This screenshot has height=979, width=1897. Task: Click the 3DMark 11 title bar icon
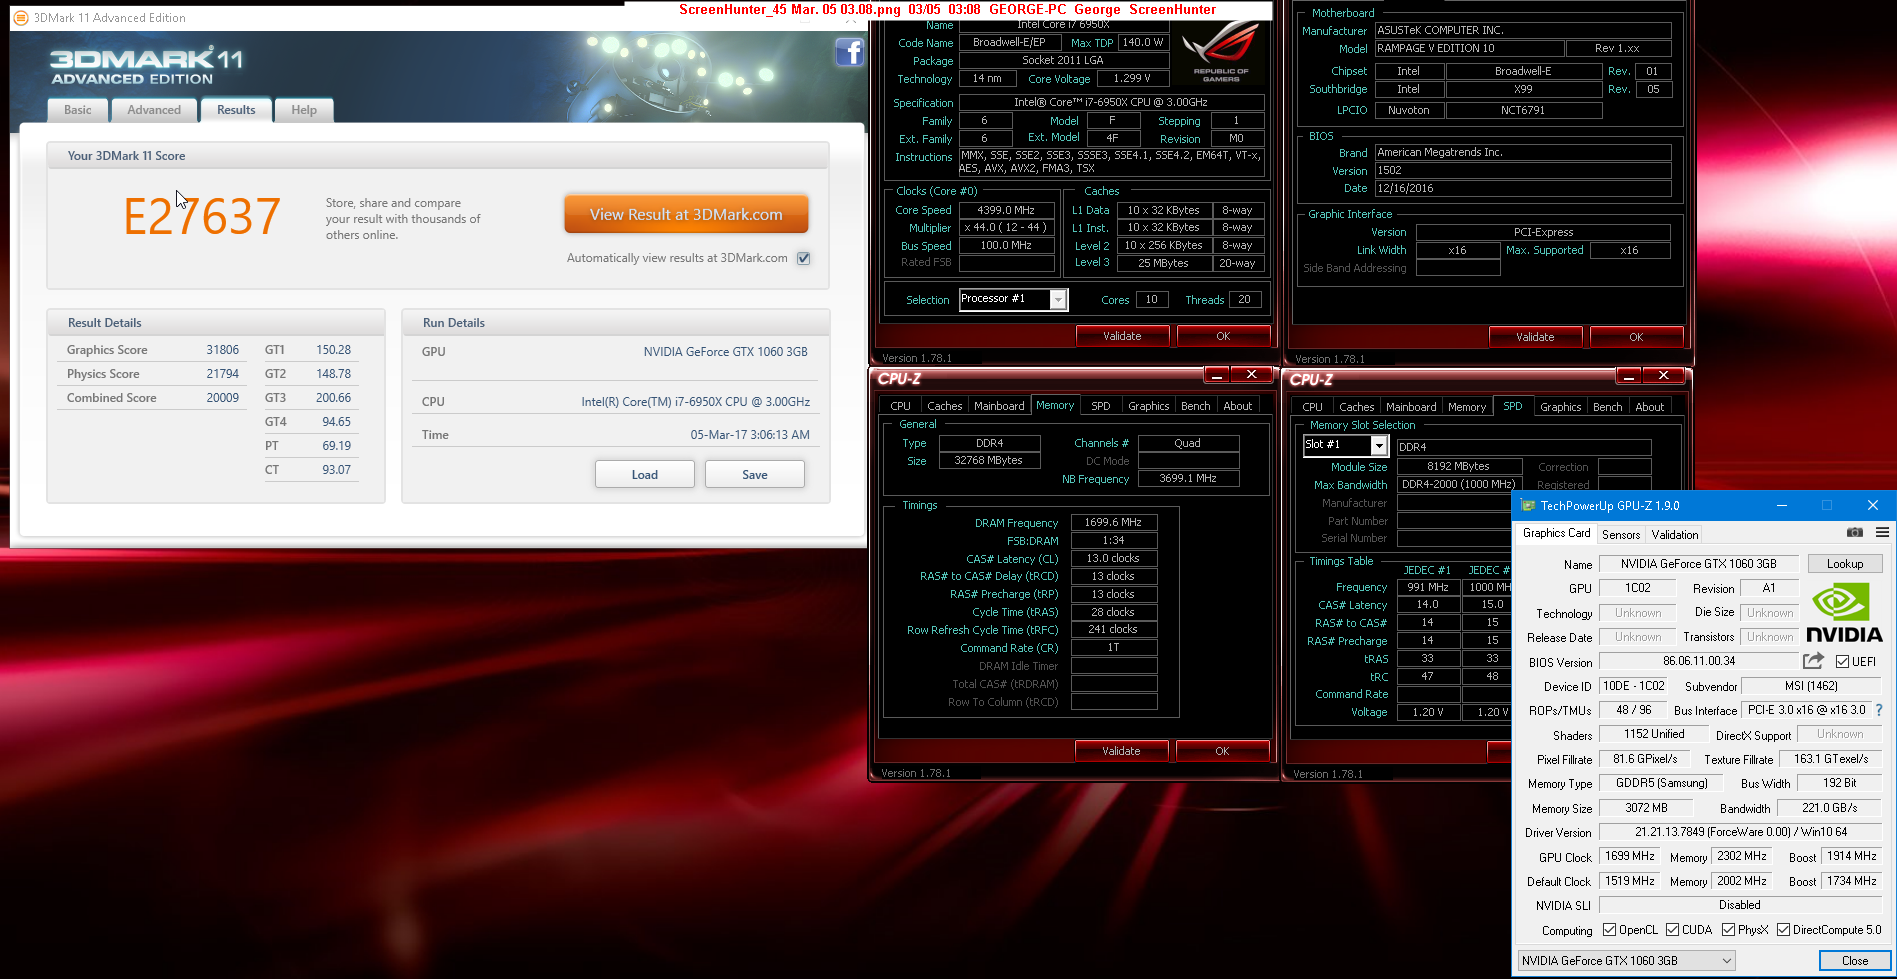click(x=21, y=17)
